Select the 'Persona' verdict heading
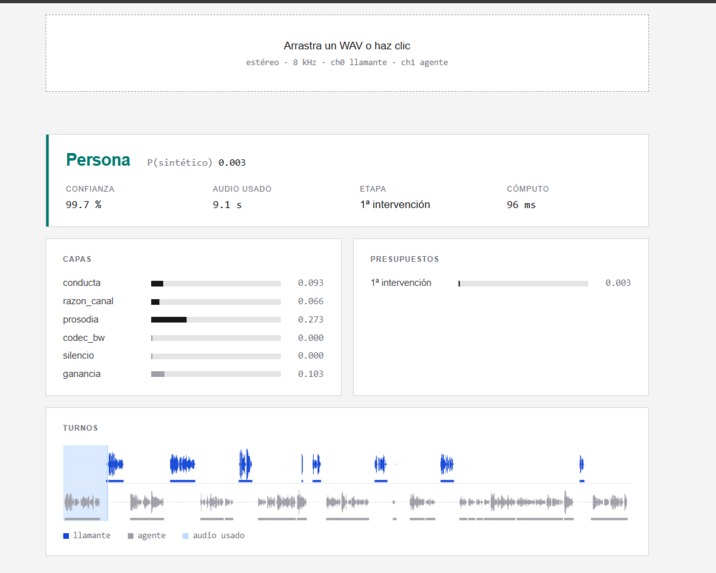 [98, 160]
